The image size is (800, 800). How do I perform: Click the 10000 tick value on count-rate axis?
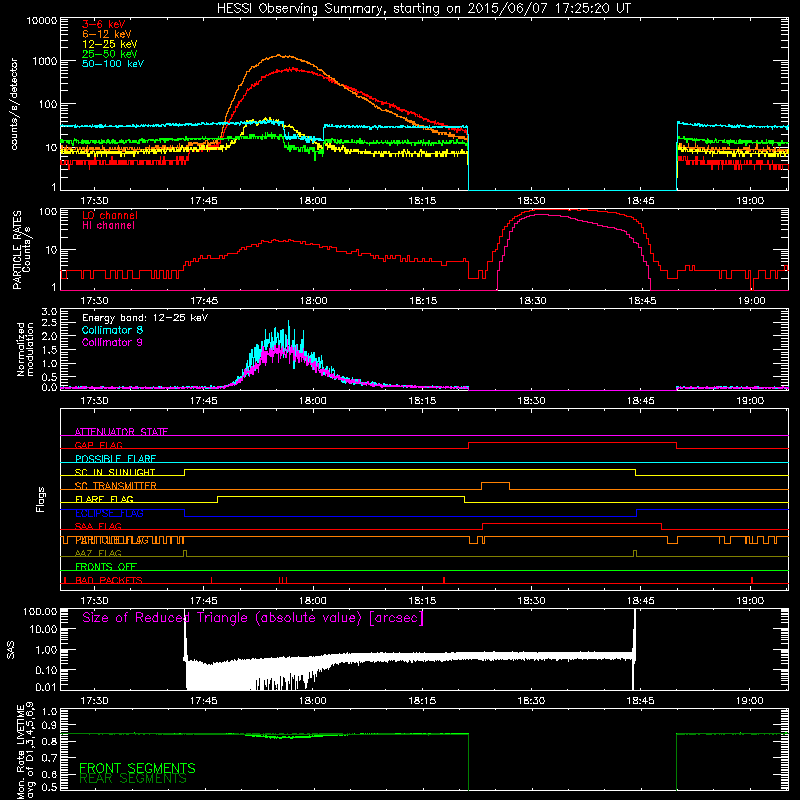pyautogui.click(x=42, y=21)
